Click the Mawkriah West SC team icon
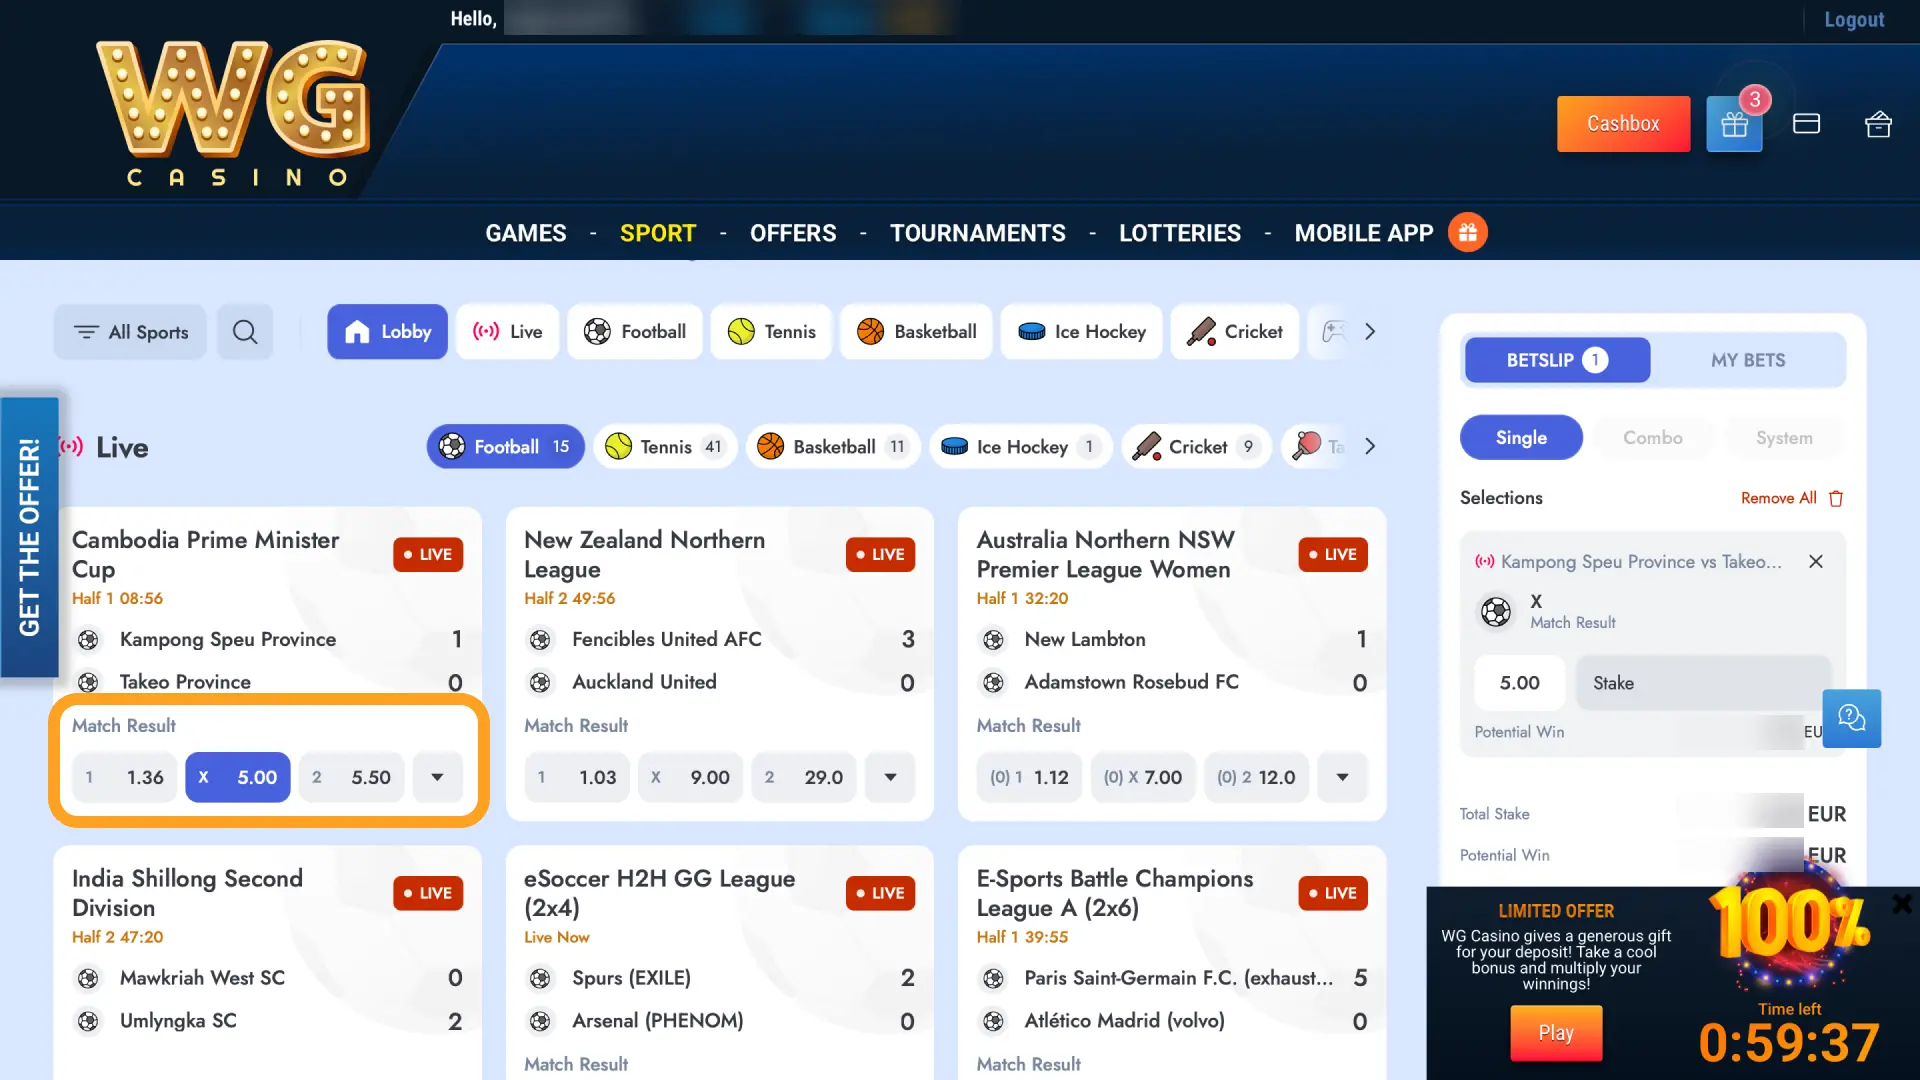 coord(89,978)
